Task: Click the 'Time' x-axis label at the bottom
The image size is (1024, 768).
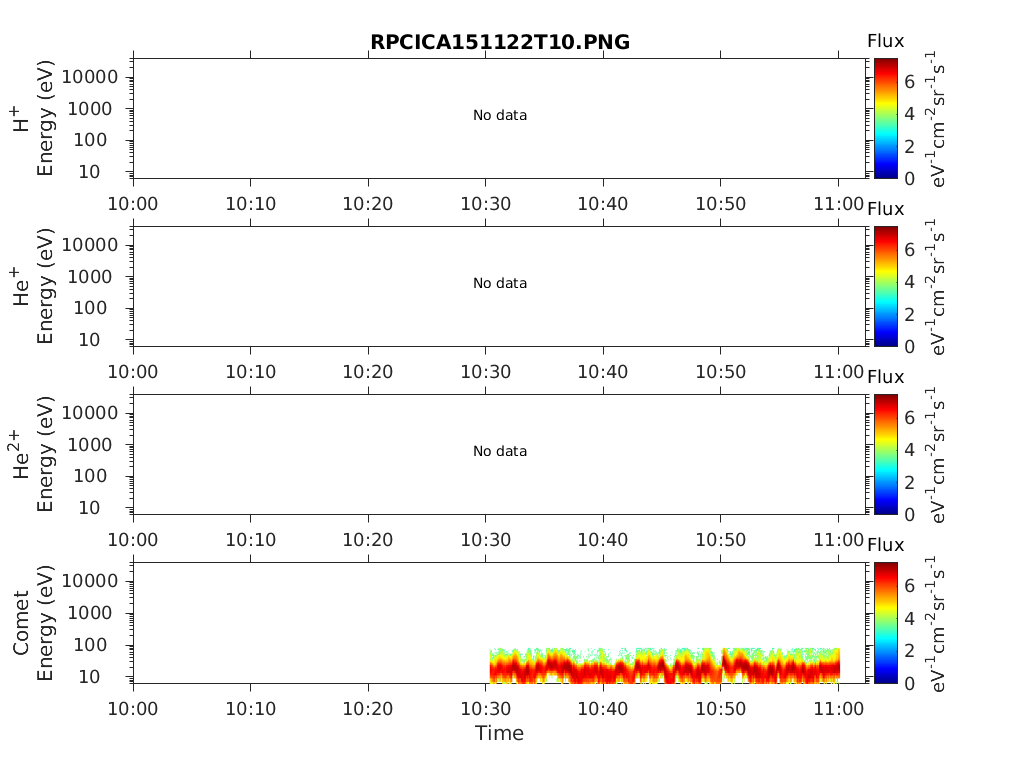Action: point(499,734)
